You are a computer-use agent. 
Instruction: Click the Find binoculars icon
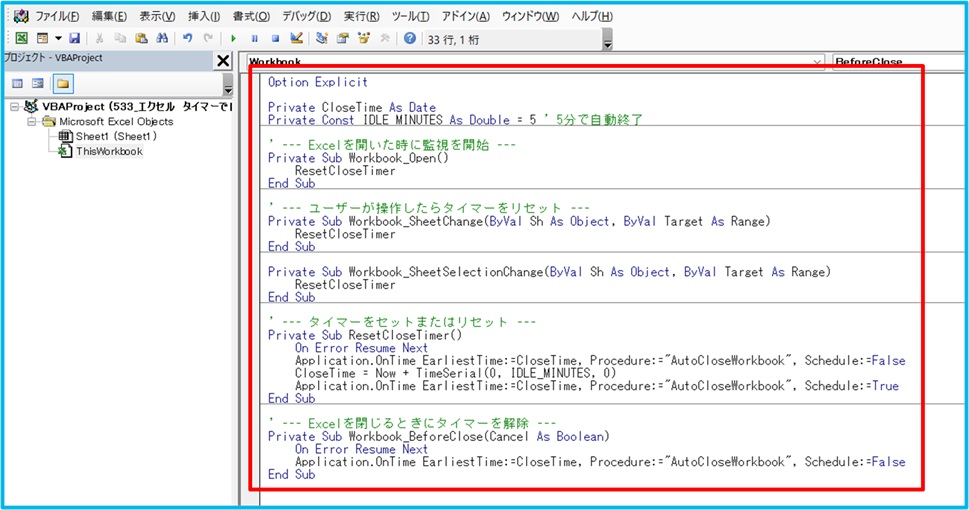tap(159, 38)
